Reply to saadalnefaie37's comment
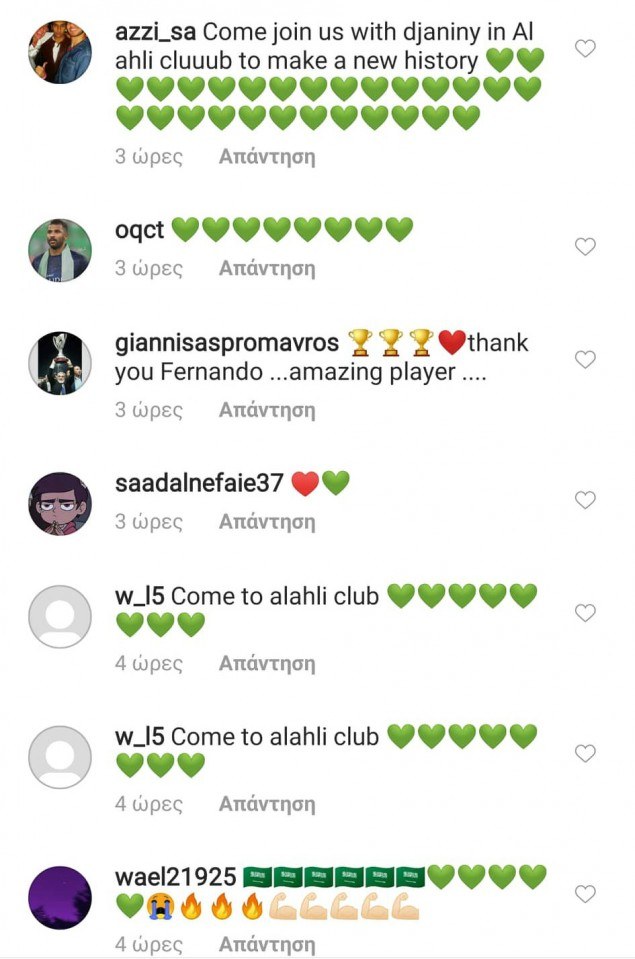The image size is (635, 959). (267, 522)
